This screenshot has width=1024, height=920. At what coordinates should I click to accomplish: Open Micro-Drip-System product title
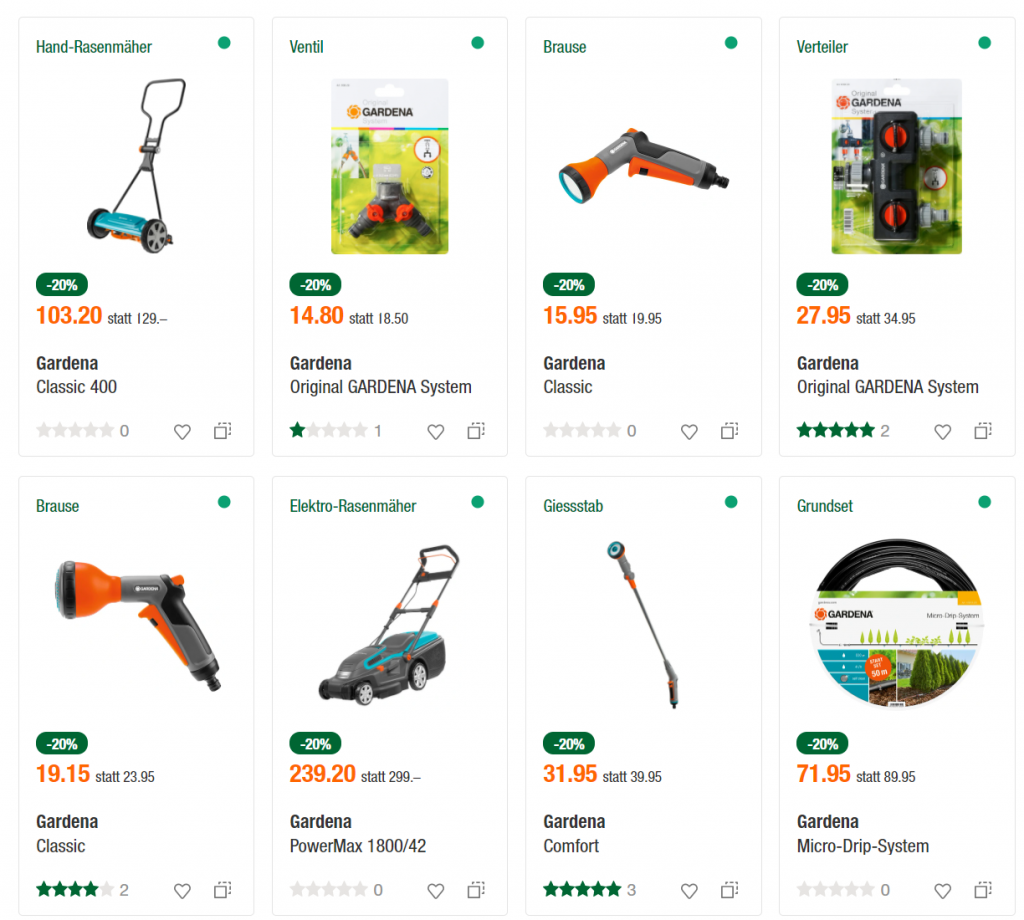pos(863,846)
